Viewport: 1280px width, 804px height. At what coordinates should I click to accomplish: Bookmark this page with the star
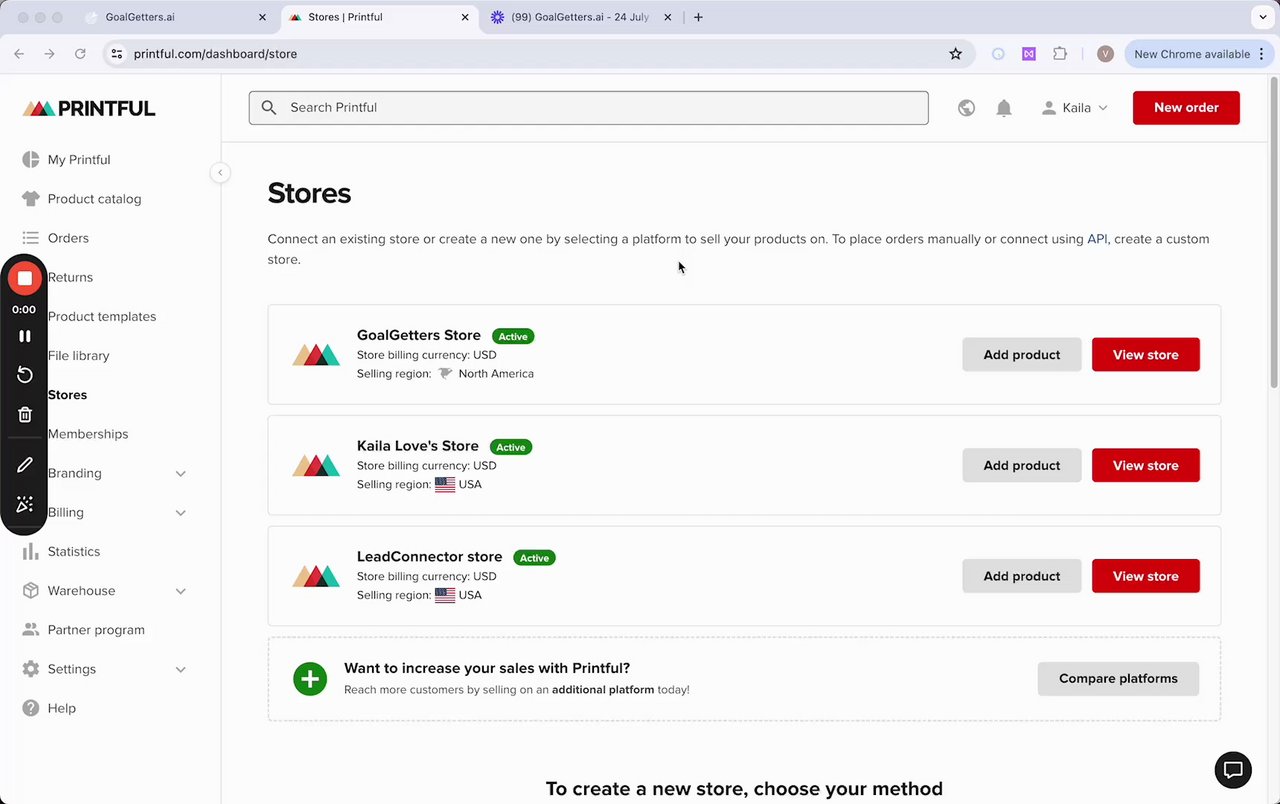955,54
